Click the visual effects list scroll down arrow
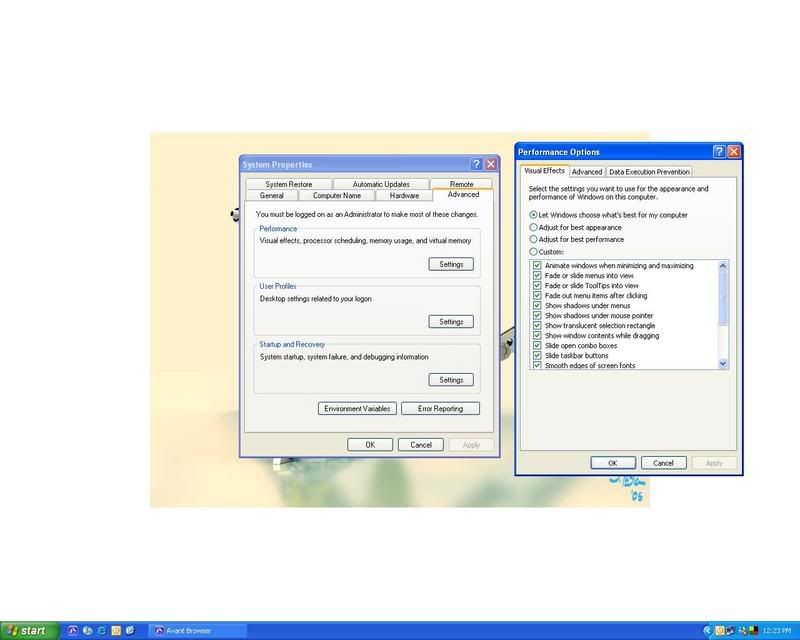800x640 pixels. point(722,363)
